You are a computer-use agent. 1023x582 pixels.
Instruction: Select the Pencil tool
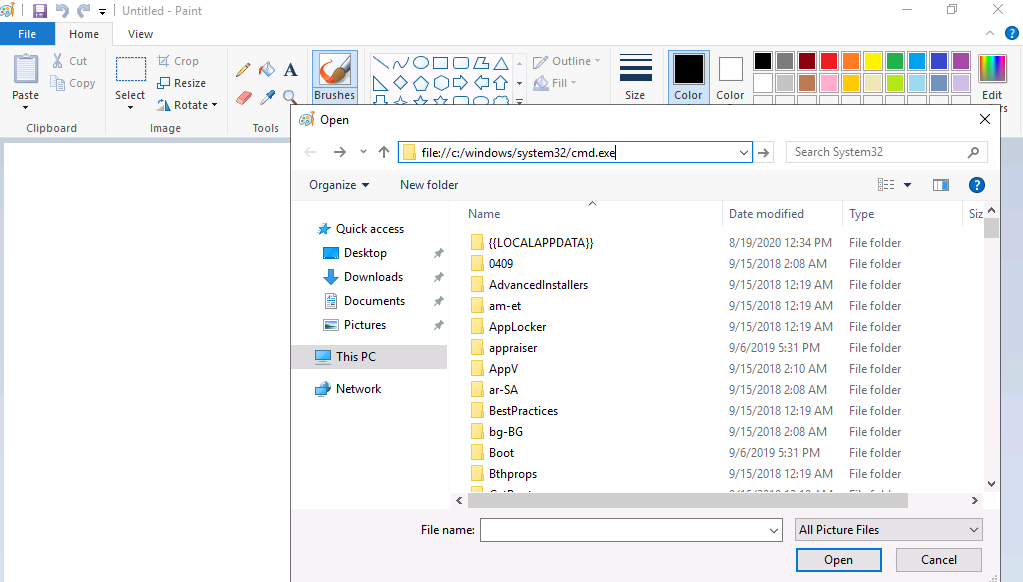coord(243,69)
